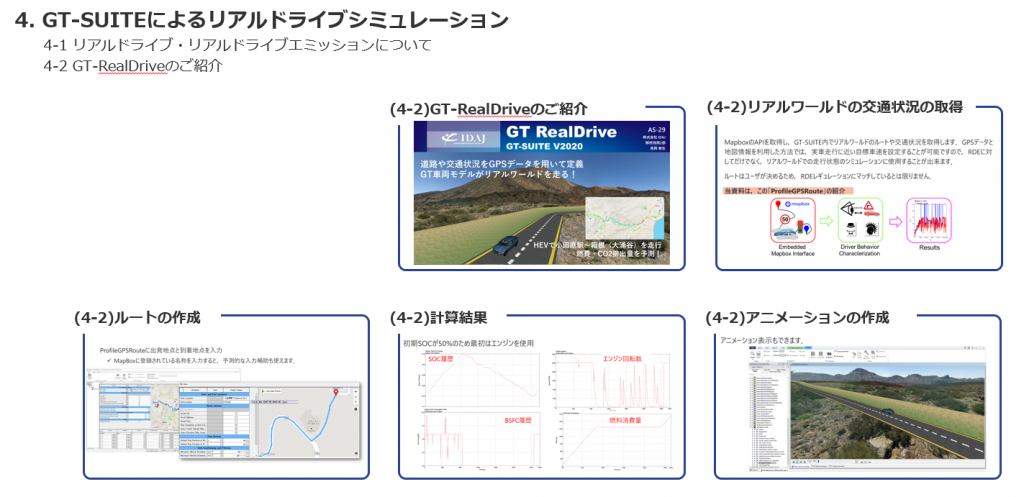Select line 4-2 GT-RealDriveのご紹介
Viewport: 1024px width, 497px height.
click(133, 66)
